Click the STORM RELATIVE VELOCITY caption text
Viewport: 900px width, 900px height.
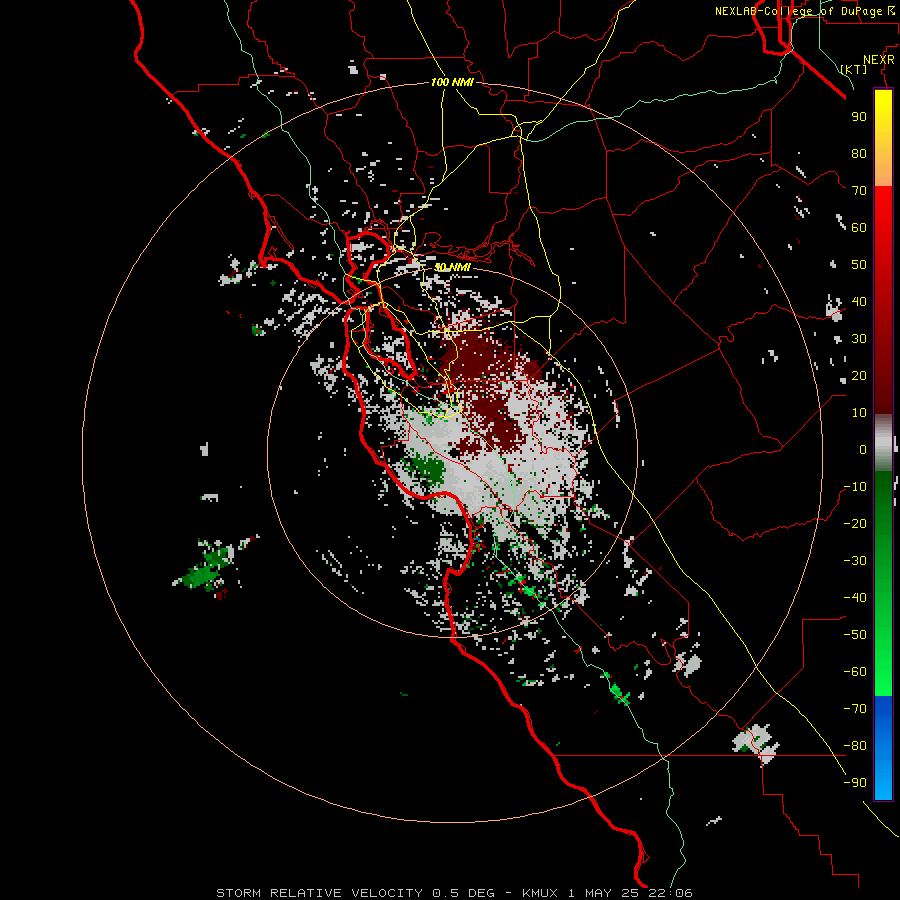click(319, 893)
